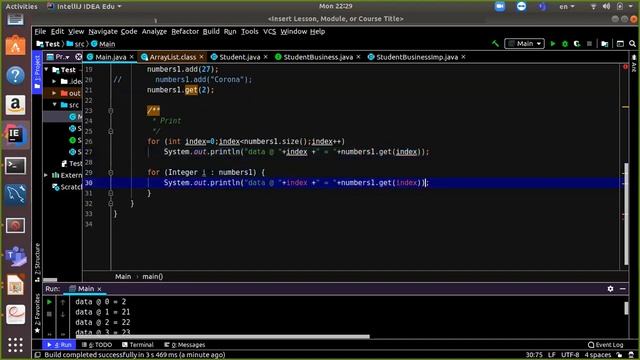Click UTF-8 encoding in status bar

[x=570, y=355]
